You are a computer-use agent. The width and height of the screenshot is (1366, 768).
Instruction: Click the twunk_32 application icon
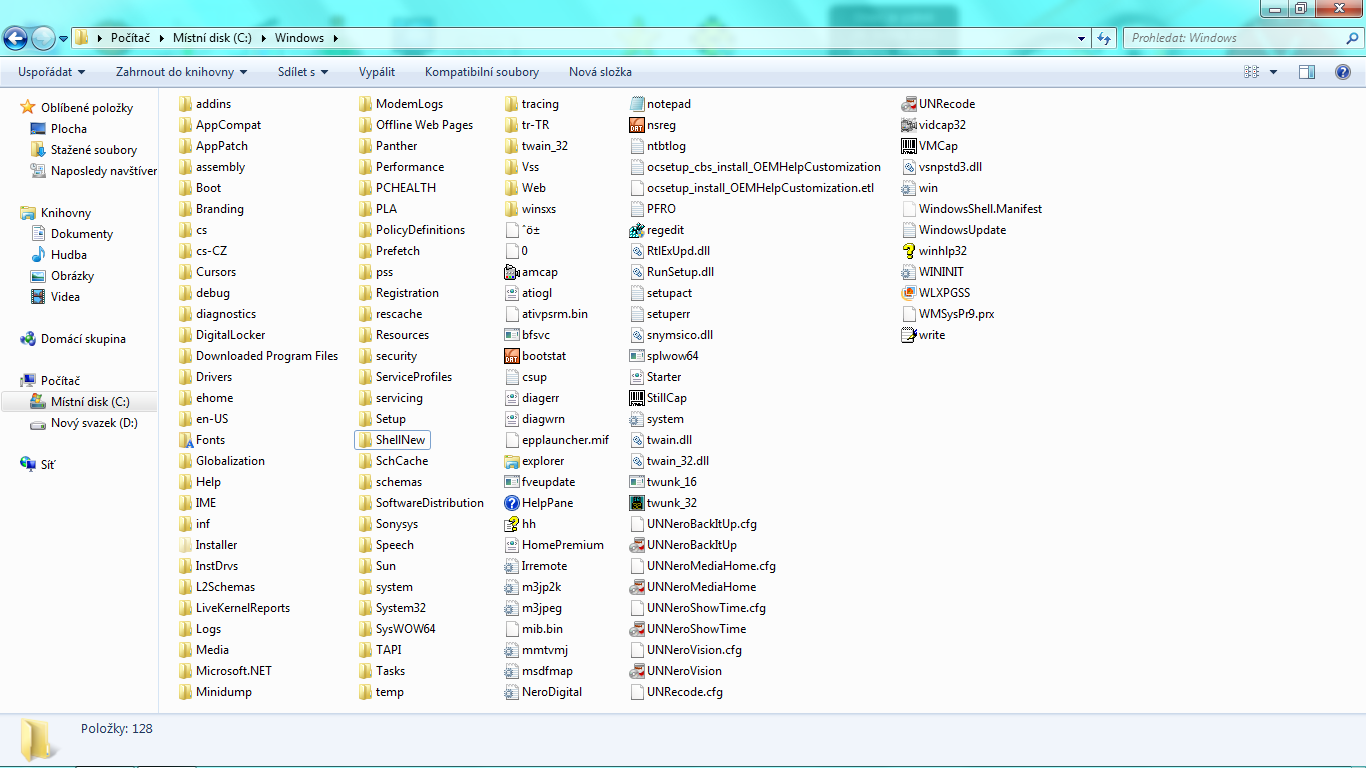coord(637,503)
